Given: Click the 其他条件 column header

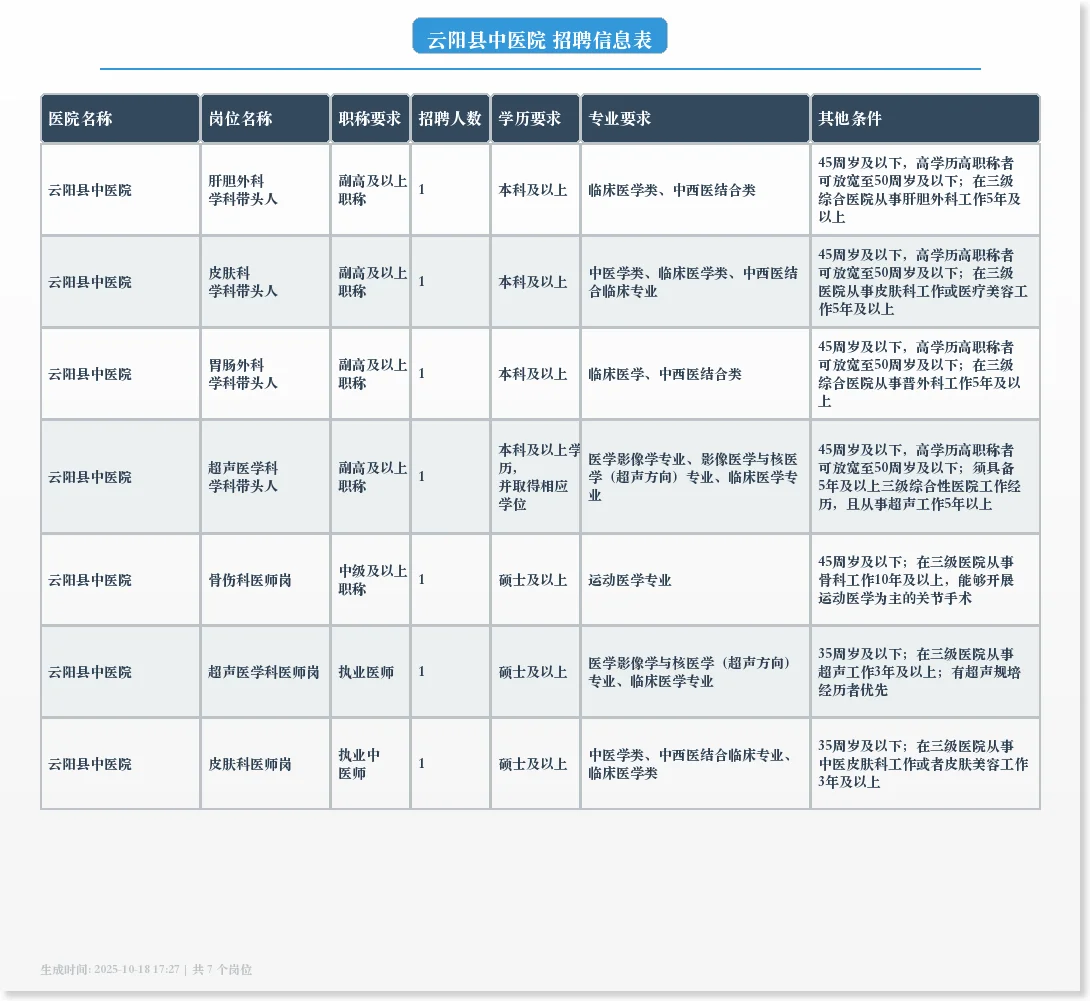Looking at the screenshot, I should pyautogui.click(x=925, y=119).
